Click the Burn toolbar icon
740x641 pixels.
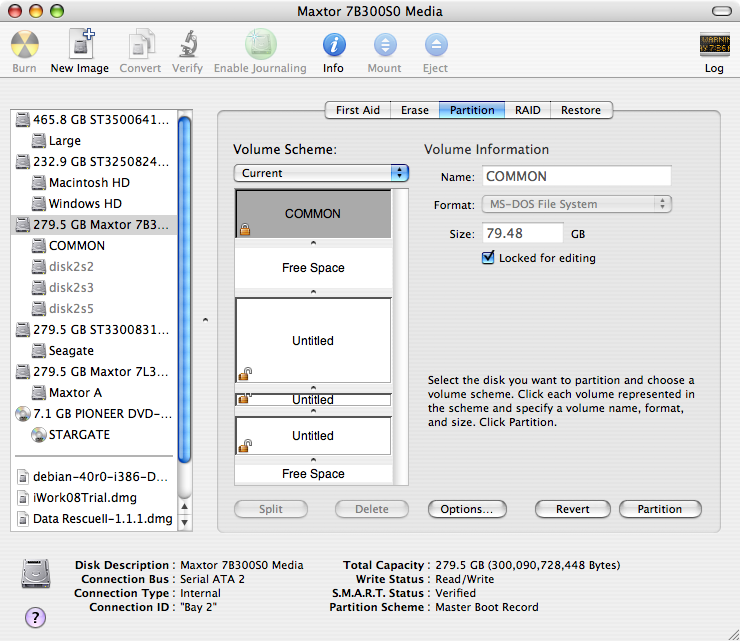pyautogui.click(x=25, y=45)
